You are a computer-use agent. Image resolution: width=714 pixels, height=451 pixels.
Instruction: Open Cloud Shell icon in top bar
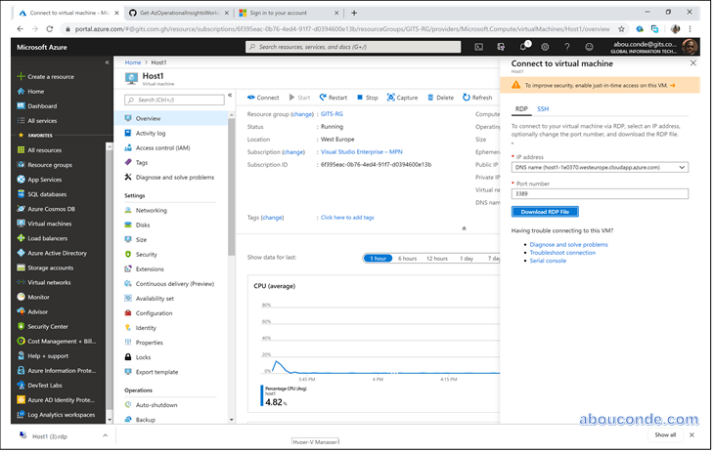point(480,47)
